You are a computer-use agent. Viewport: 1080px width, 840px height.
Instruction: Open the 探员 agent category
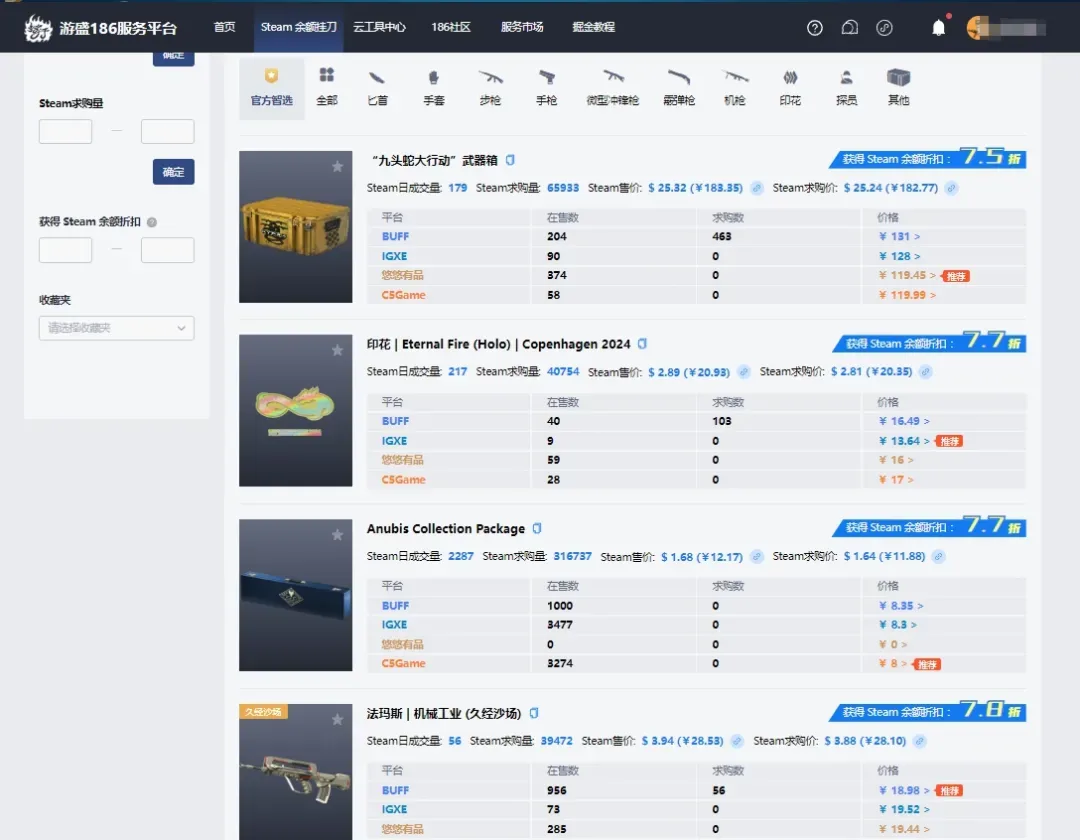point(846,87)
